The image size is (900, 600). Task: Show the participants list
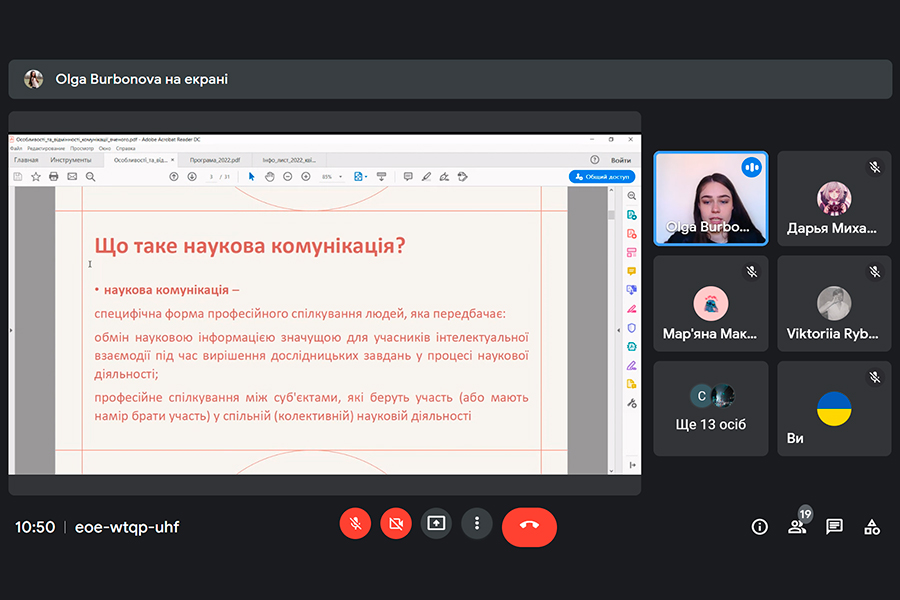click(797, 527)
